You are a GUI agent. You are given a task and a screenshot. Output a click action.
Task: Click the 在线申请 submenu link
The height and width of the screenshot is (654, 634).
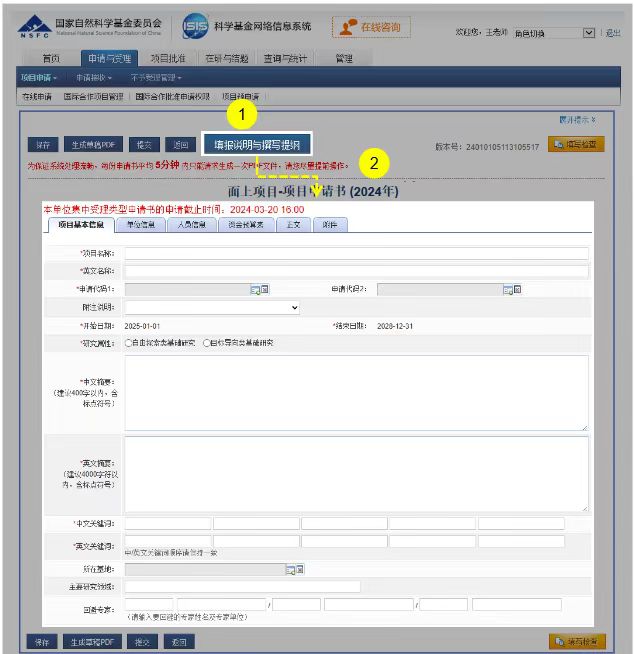[37, 97]
